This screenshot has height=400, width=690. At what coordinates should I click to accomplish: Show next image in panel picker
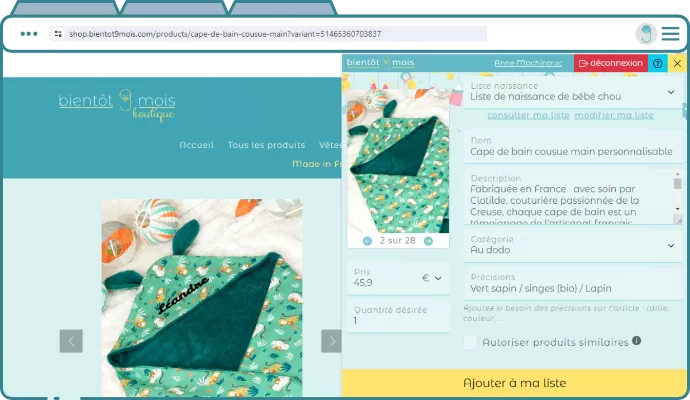point(428,241)
